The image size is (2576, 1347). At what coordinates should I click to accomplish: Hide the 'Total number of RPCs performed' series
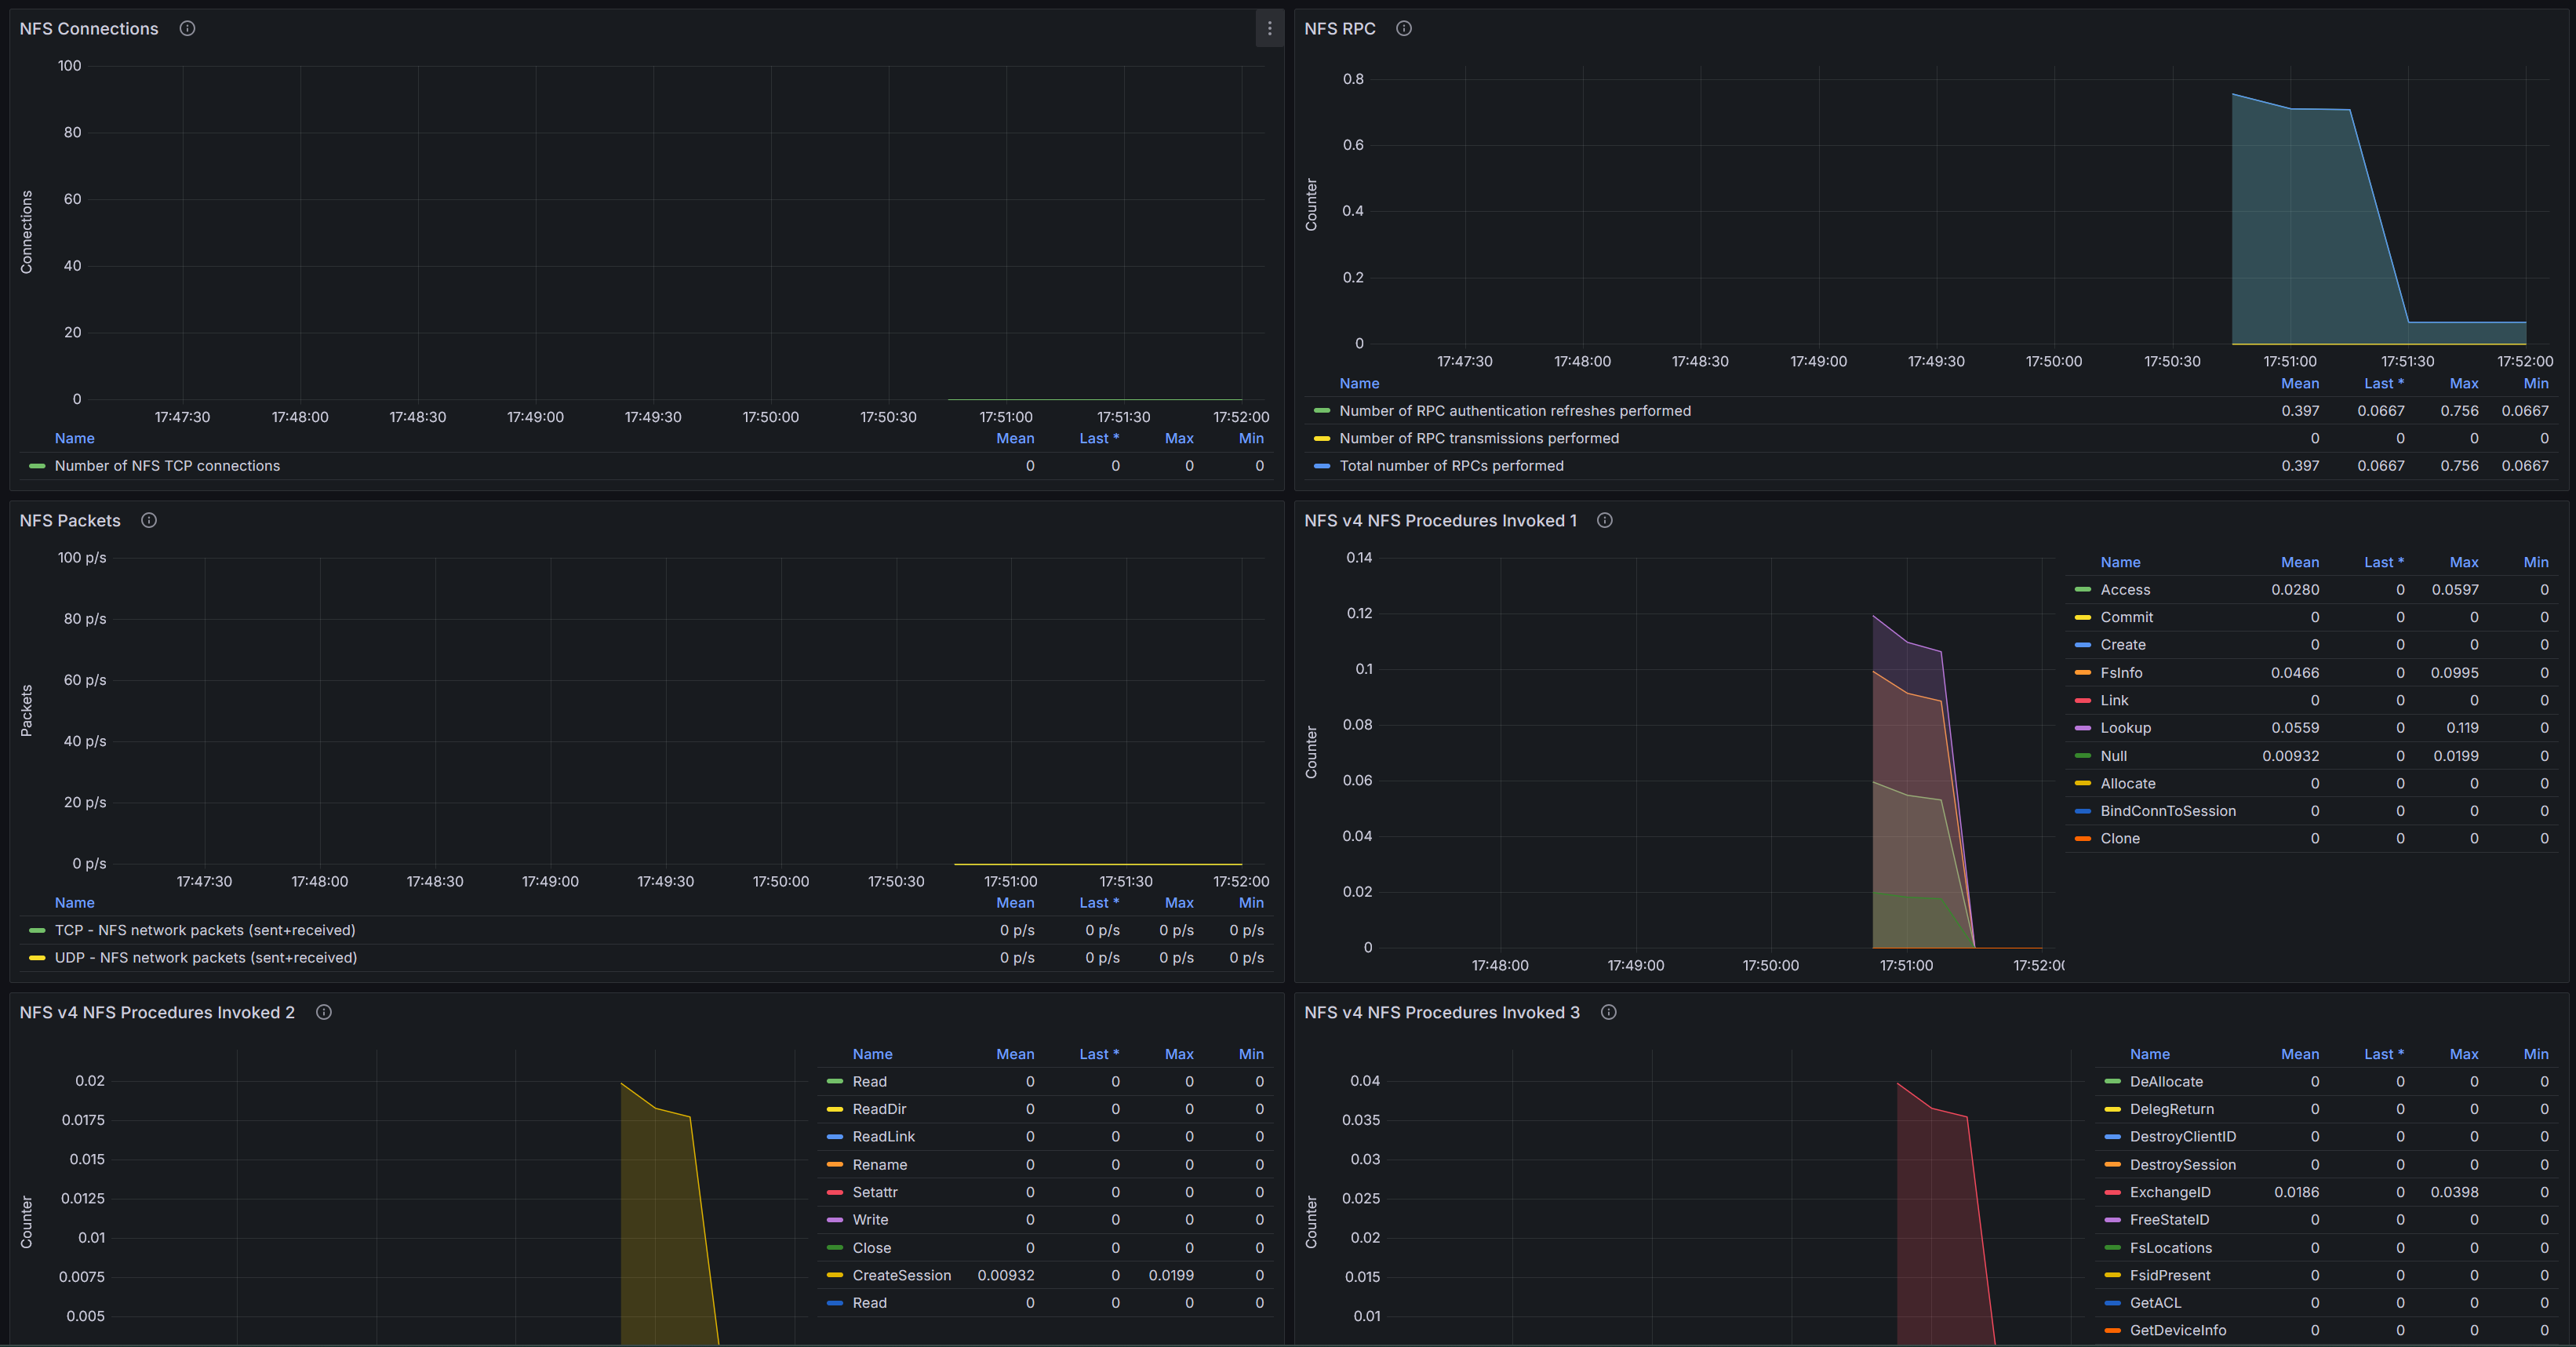(x=1451, y=465)
